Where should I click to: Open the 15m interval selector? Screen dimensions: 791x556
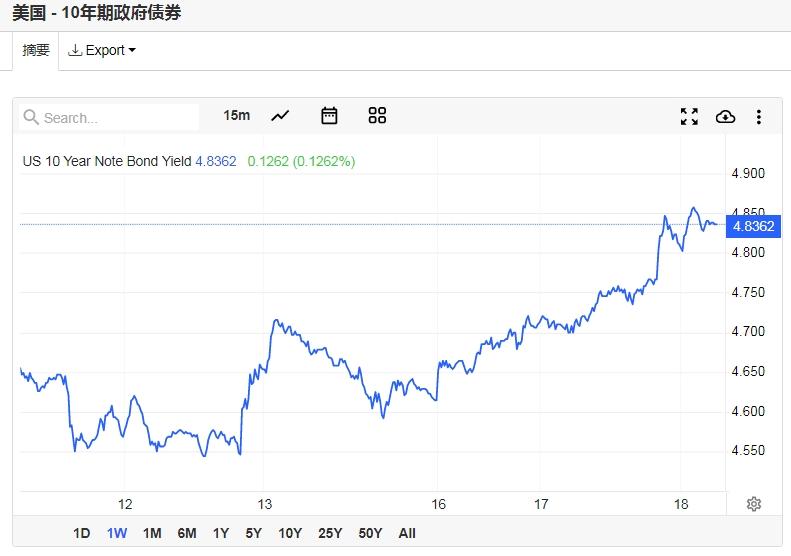[x=237, y=116]
